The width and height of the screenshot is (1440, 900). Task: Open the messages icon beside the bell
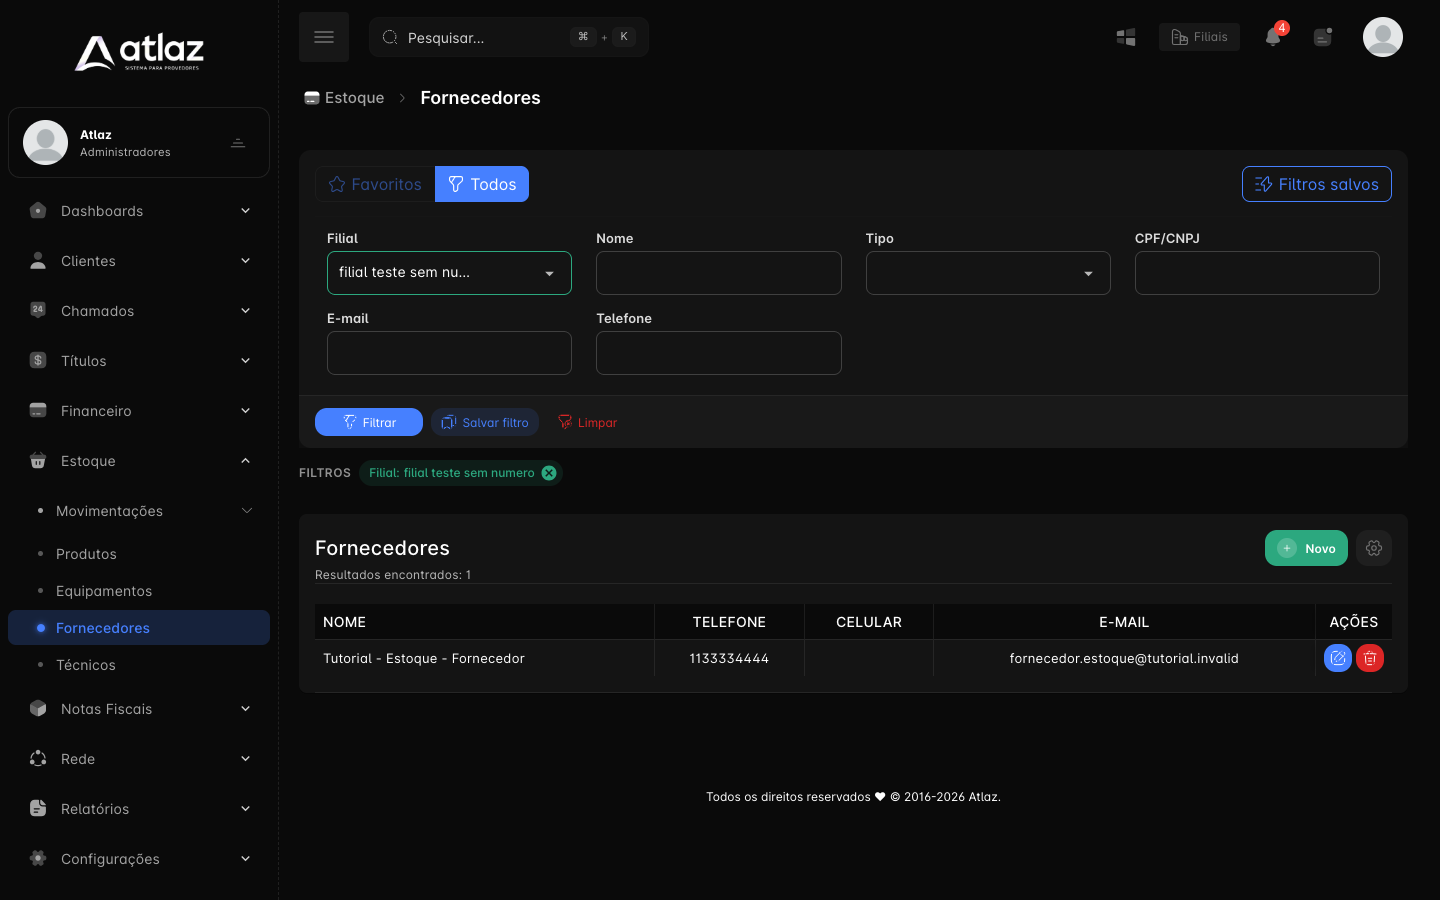1323,37
